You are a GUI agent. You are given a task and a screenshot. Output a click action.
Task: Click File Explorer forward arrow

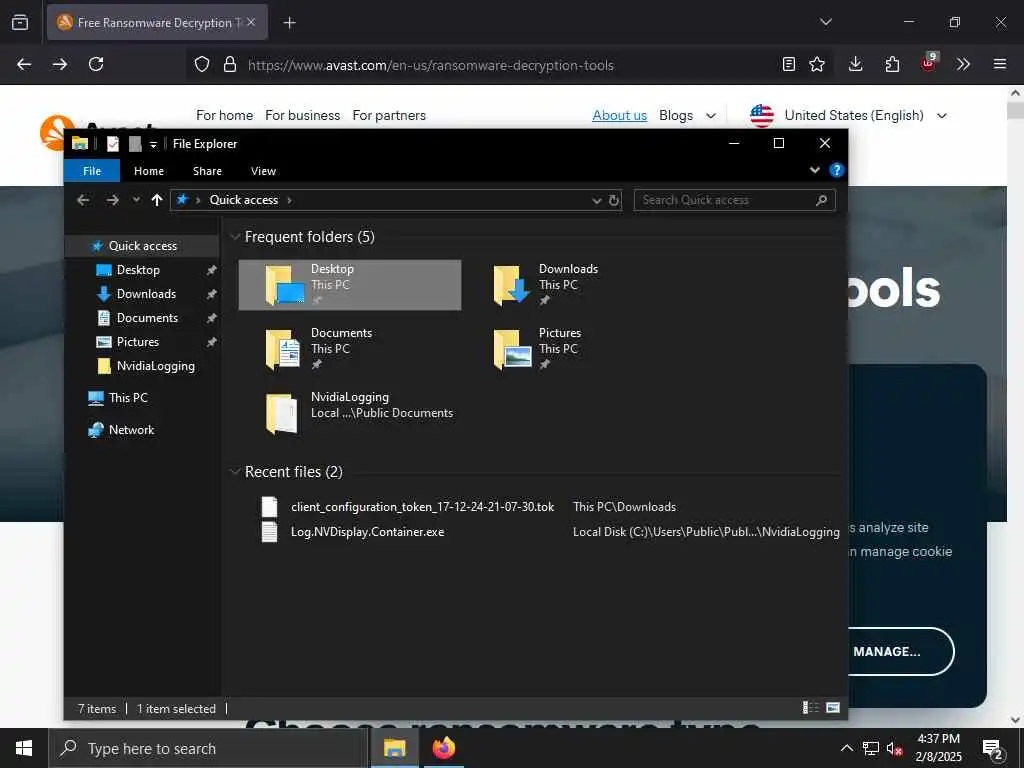click(112, 200)
